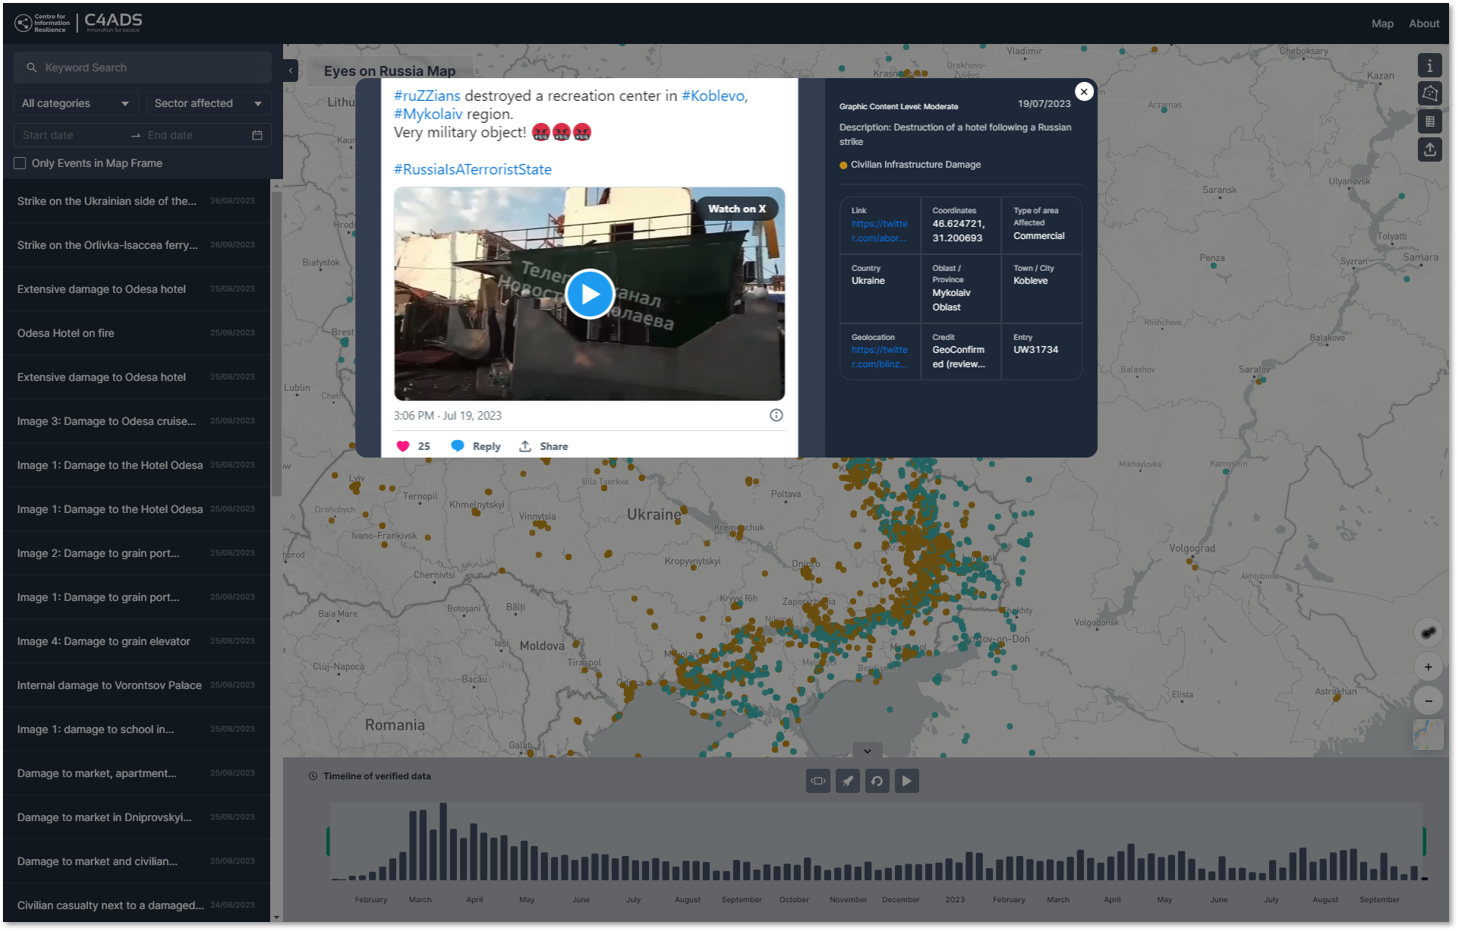Open the All categories dropdown

[76, 103]
